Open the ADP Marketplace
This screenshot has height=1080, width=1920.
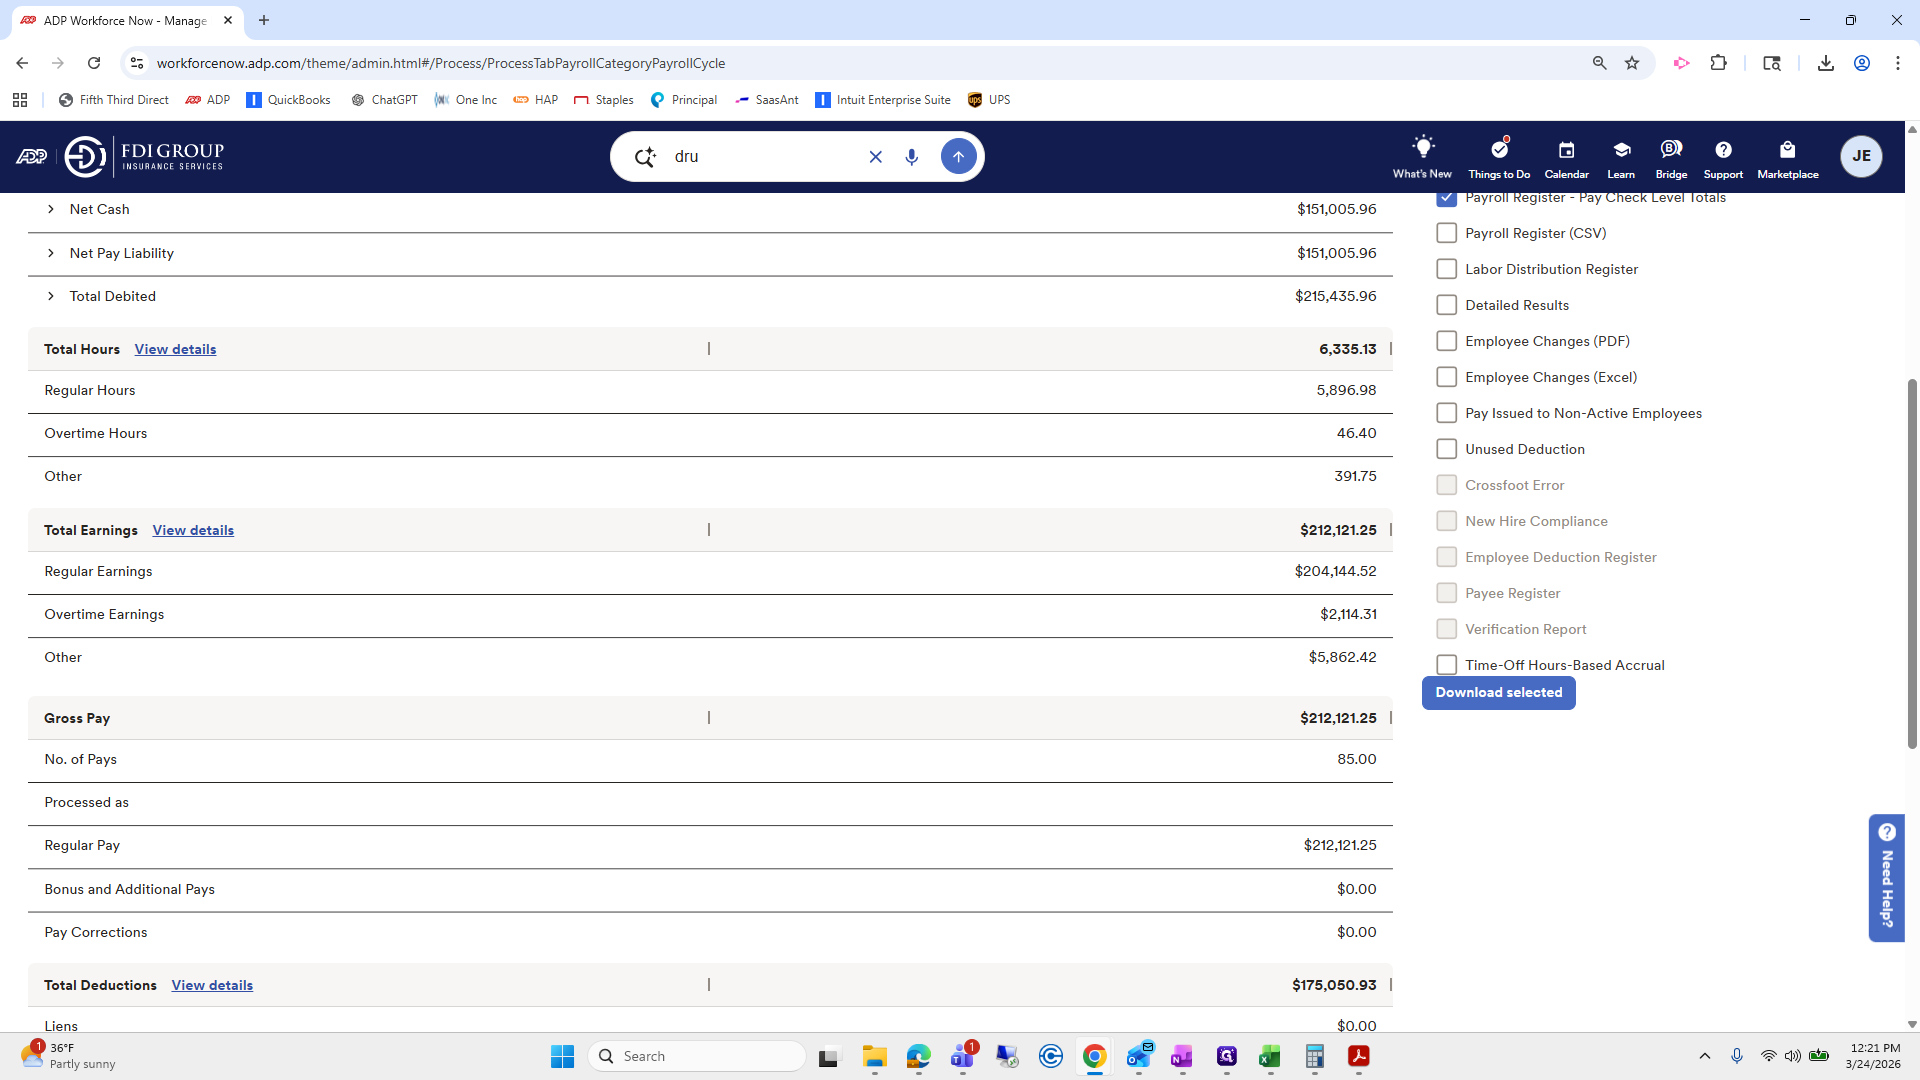[1788, 156]
